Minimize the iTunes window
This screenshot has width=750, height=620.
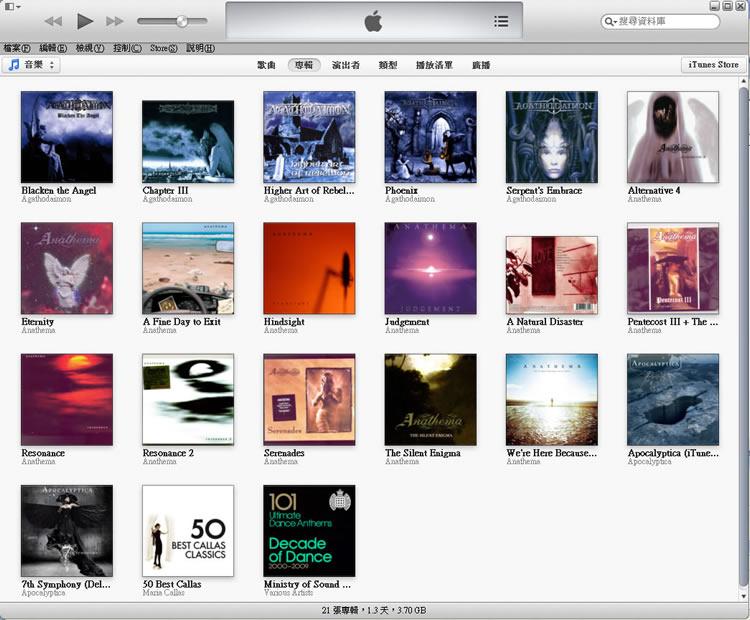click(715, 6)
